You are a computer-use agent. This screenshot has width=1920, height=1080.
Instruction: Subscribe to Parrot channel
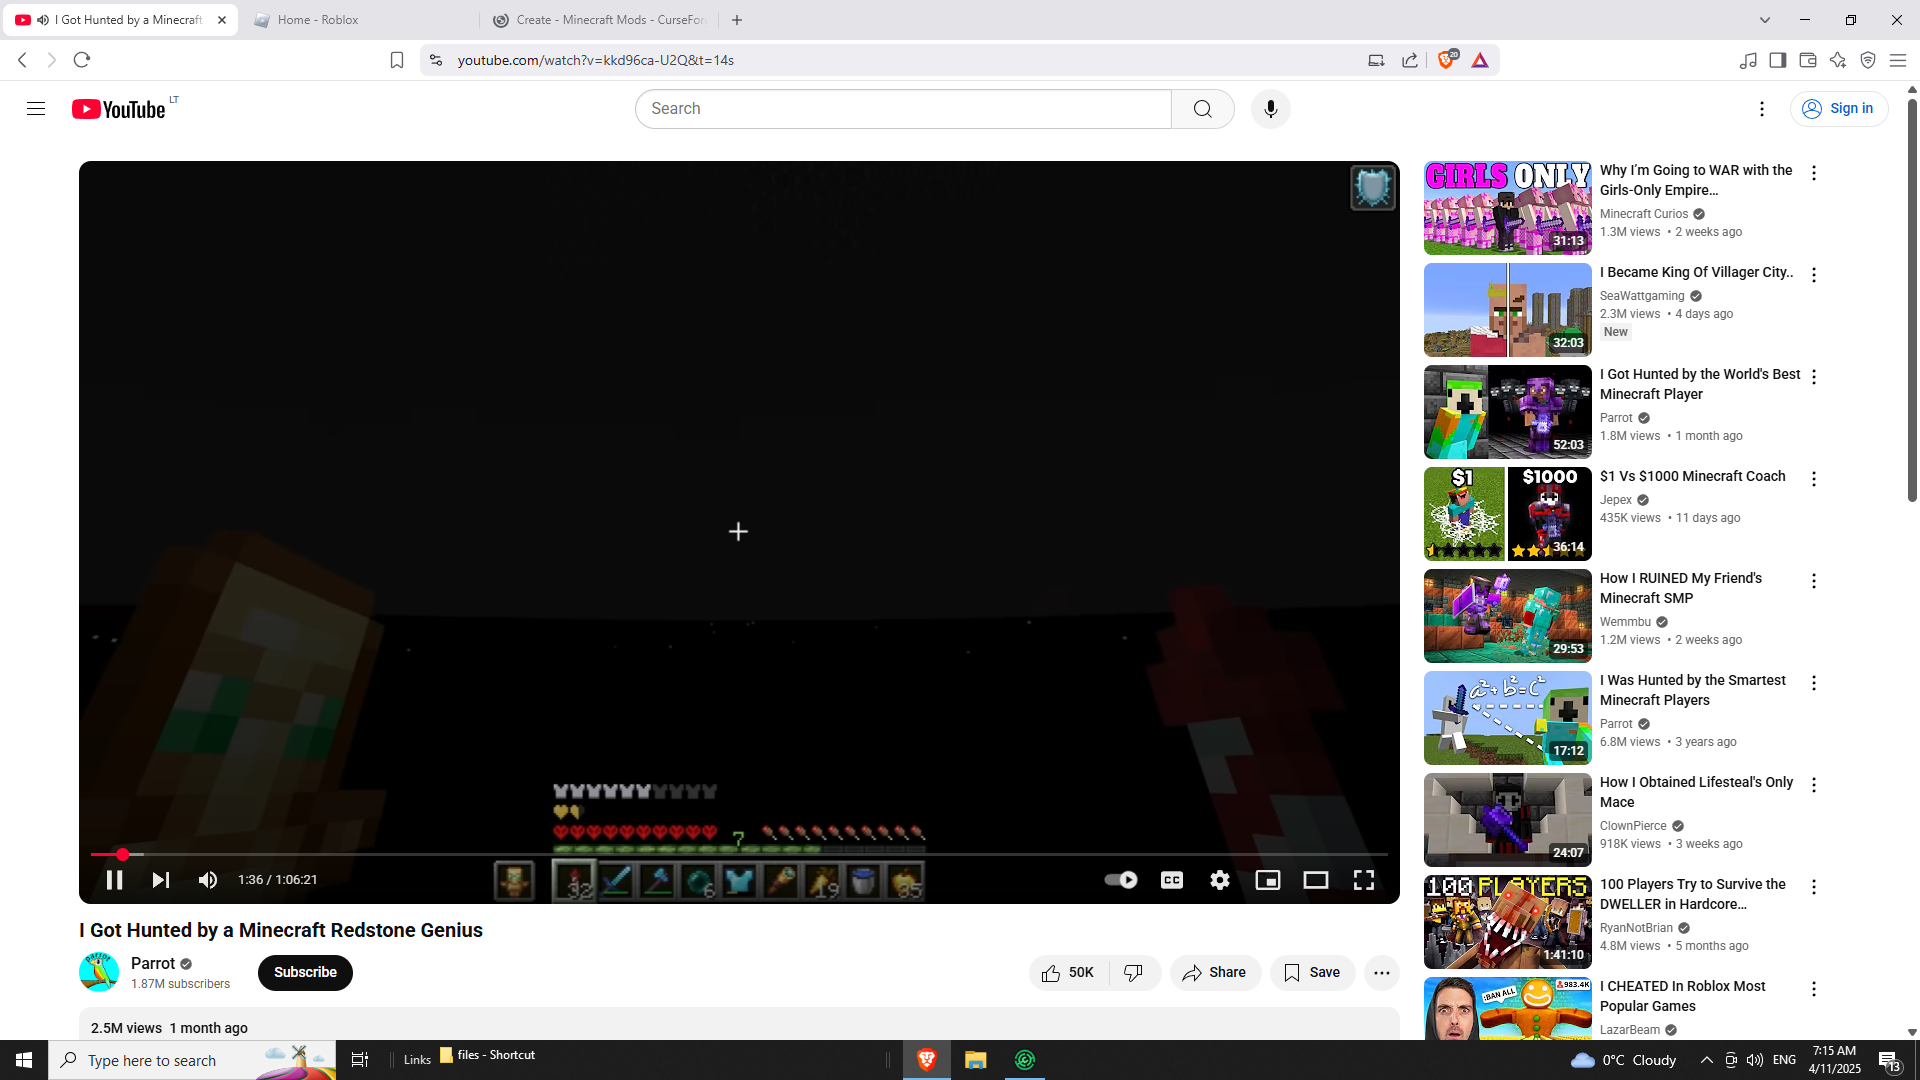coord(305,973)
